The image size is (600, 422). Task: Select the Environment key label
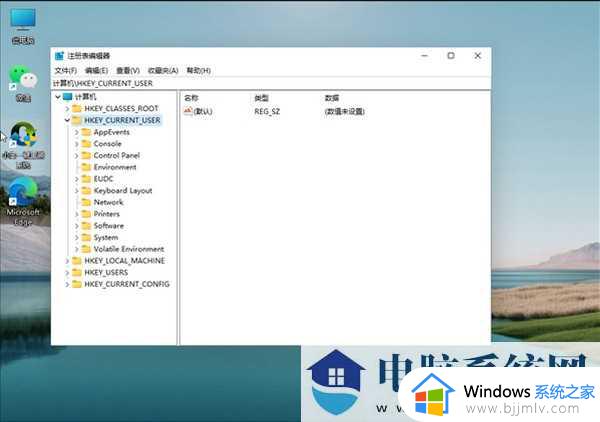click(x=115, y=167)
